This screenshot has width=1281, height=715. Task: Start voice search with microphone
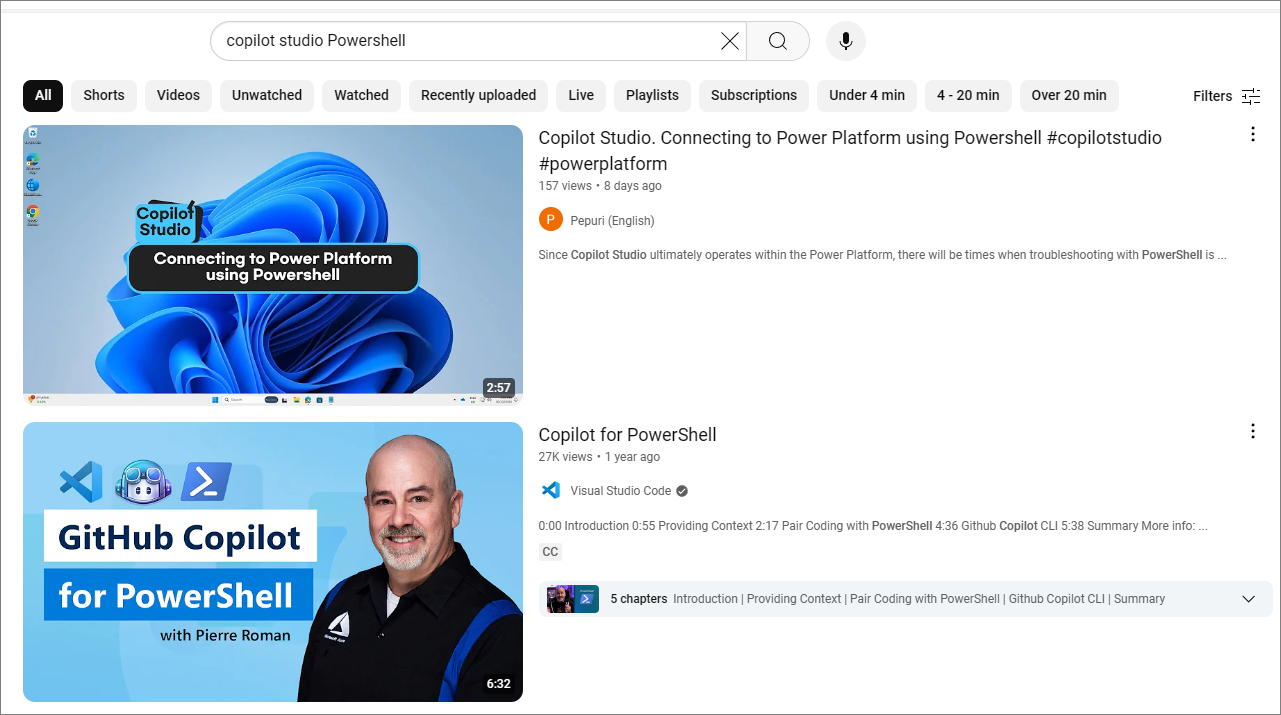point(846,41)
